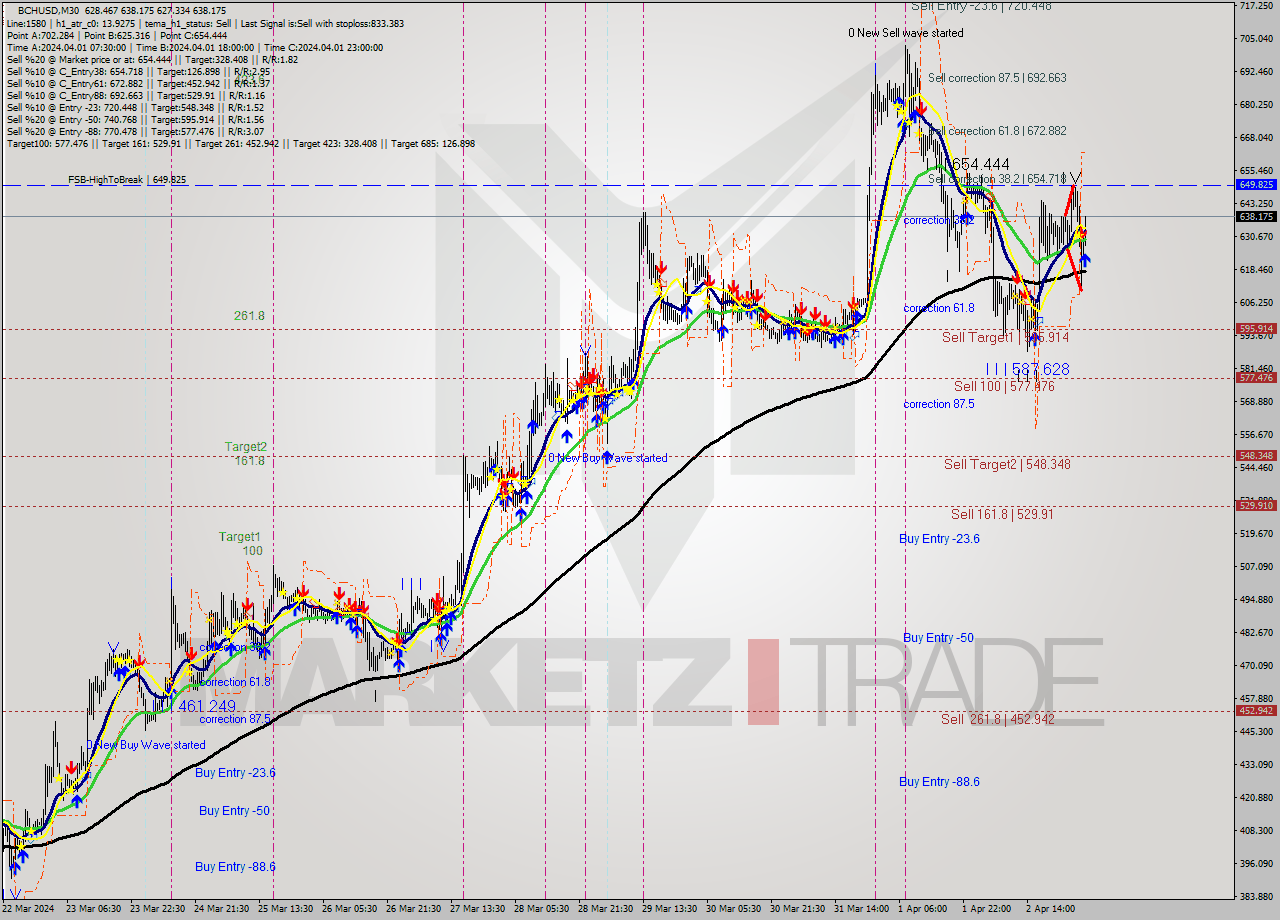Click the red 548.348 price tag
This screenshot has width=1280, height=920.
coord(1256,456)
